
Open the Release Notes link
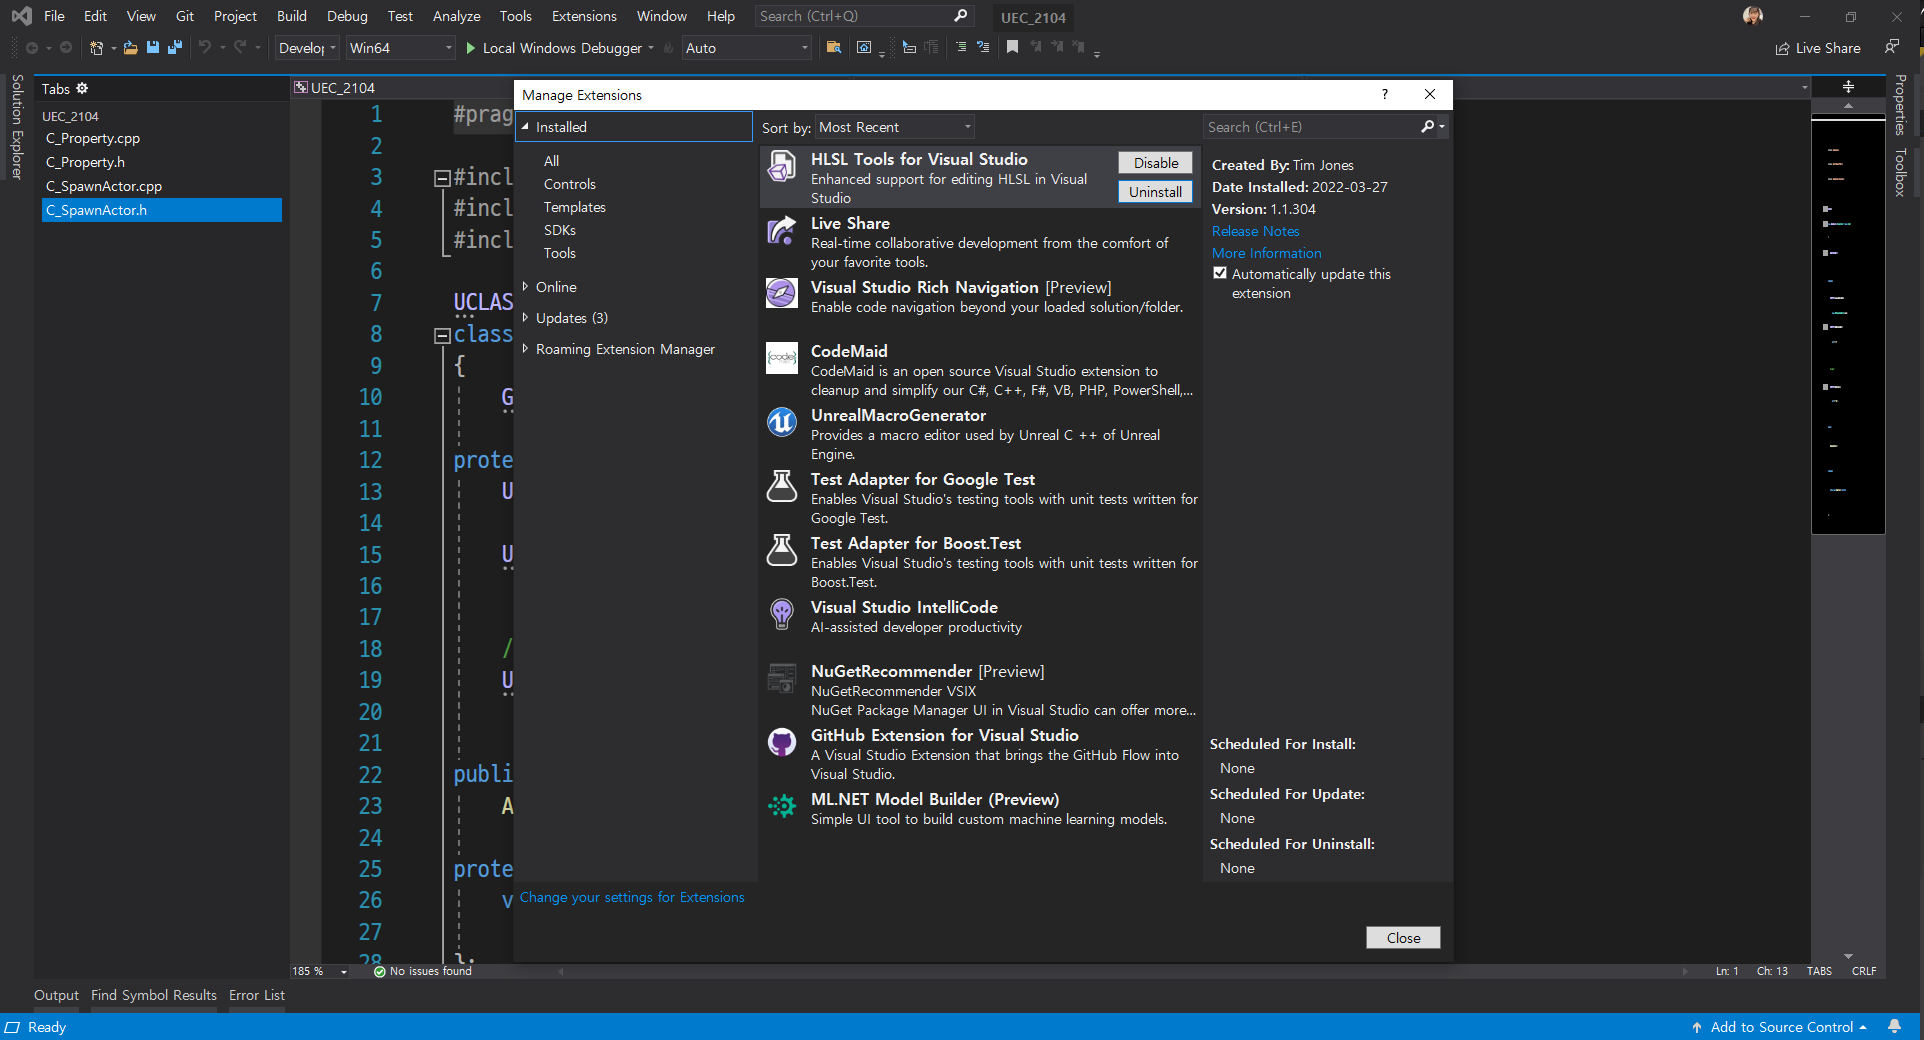click(x=1255, y=231)
